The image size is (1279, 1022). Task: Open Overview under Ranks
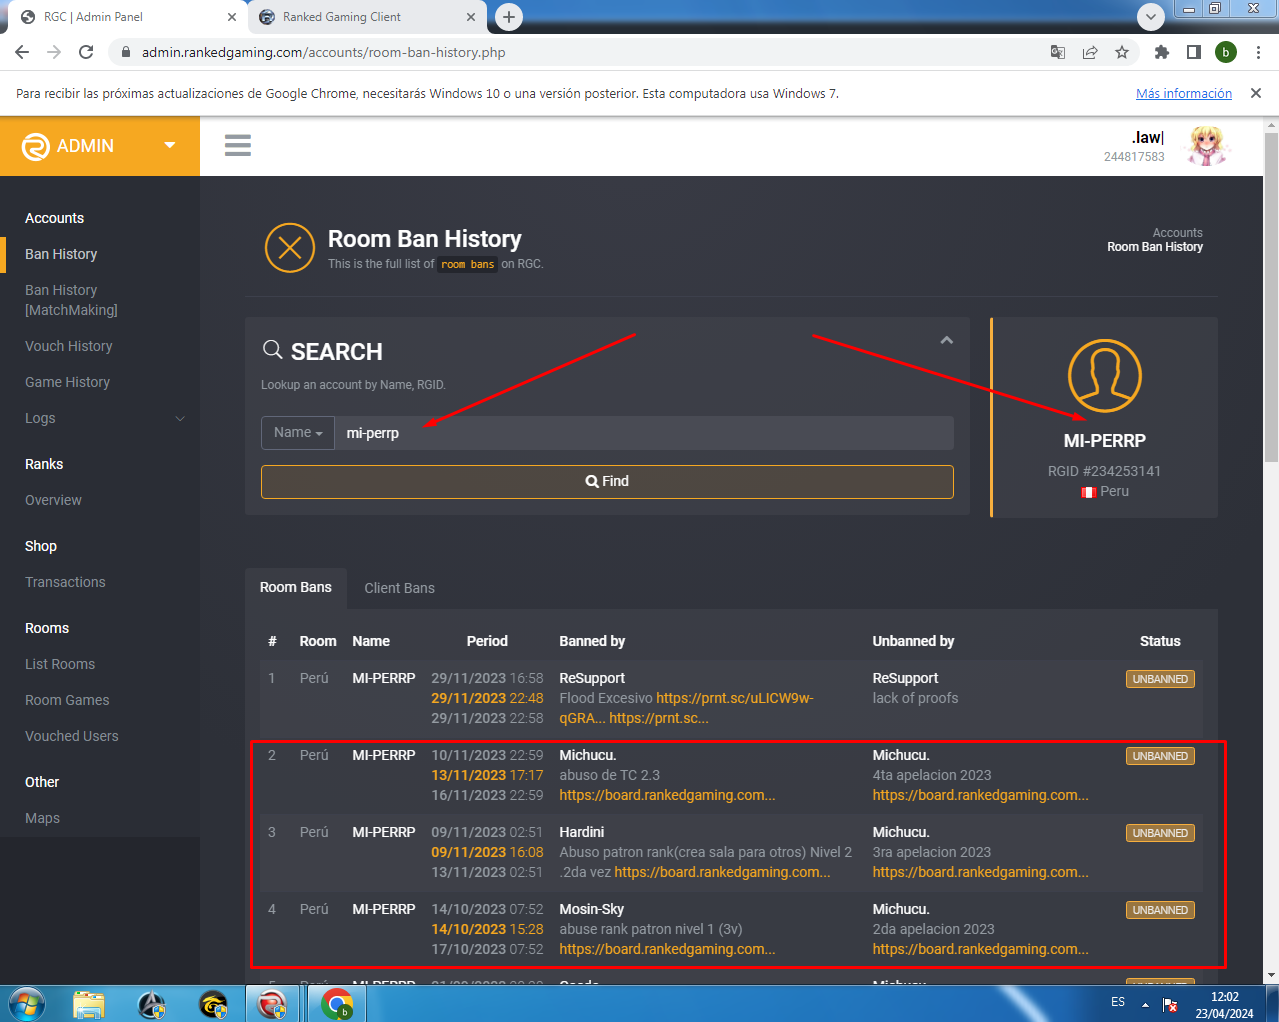[53, 500]
